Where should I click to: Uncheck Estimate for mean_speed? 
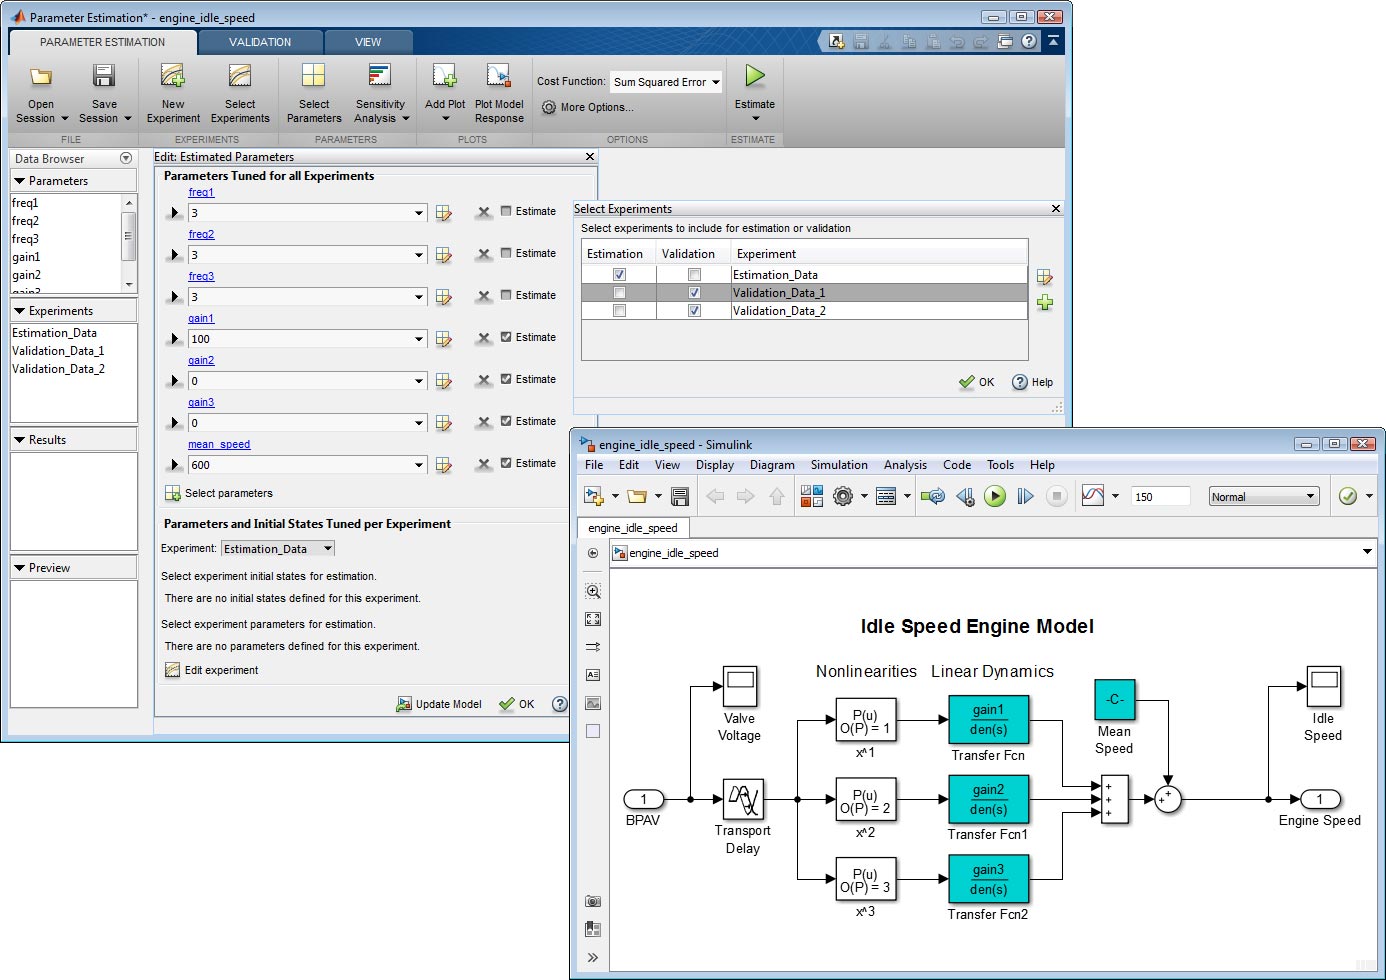pos(506,463)
